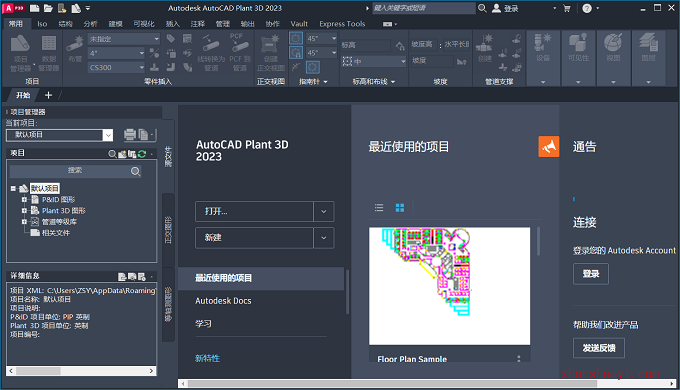Click the 设备 equipment ribbon icon

click(543, 48)
